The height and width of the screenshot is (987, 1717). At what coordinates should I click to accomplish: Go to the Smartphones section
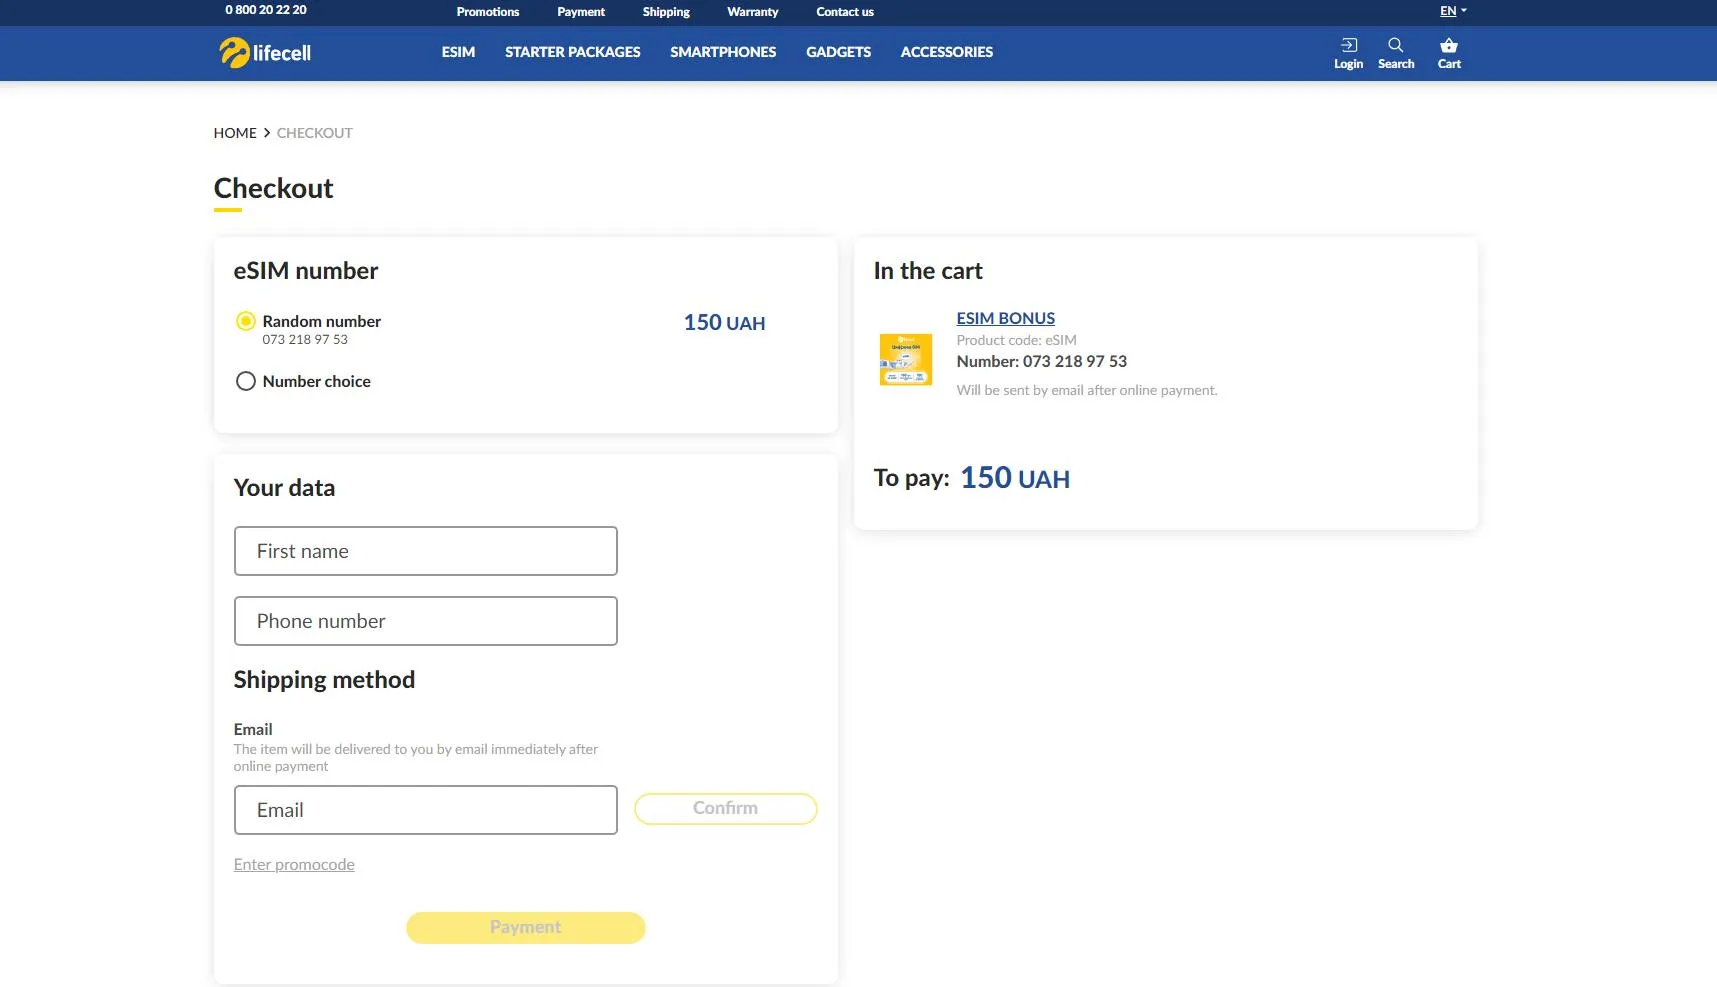click(x=722, y=52)
